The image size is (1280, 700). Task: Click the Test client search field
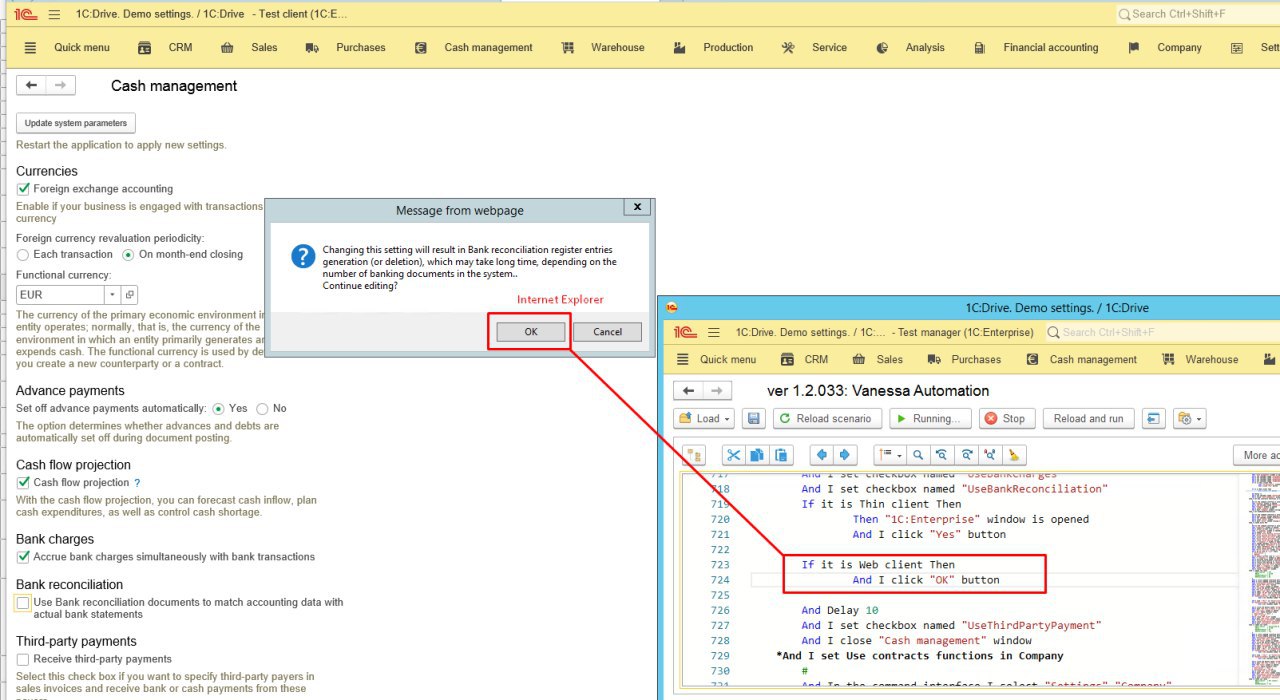coord(1197,14)
